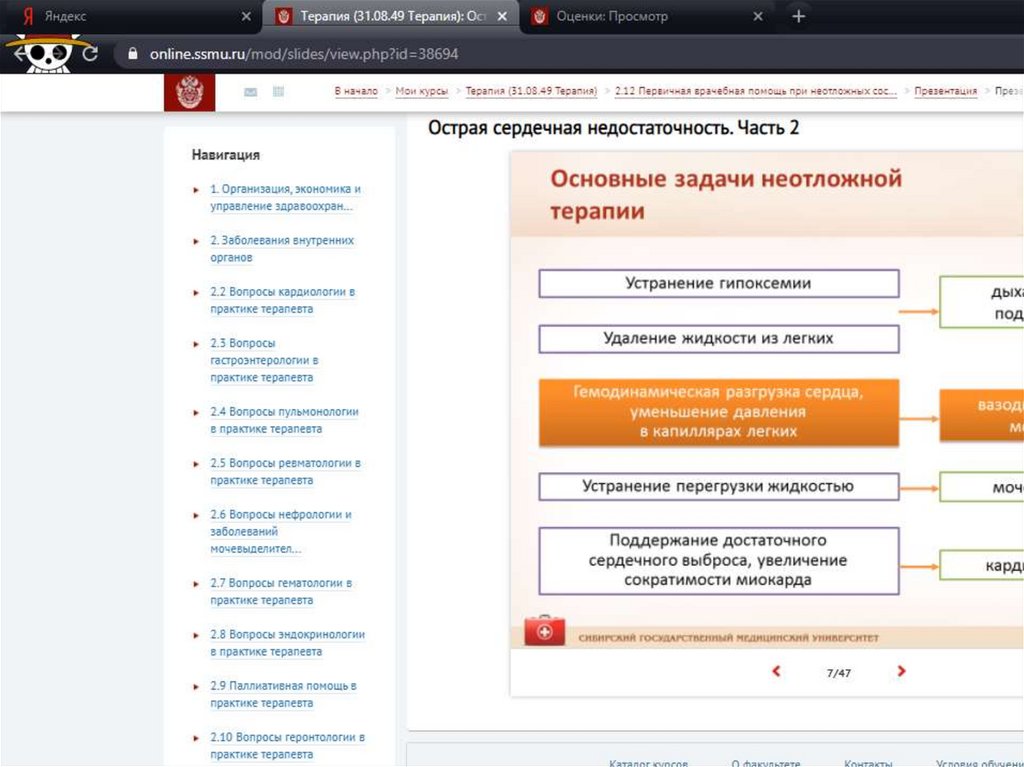Go to next slide with right arrow
Screen dimensions: 1024x767
coord(901,671)
